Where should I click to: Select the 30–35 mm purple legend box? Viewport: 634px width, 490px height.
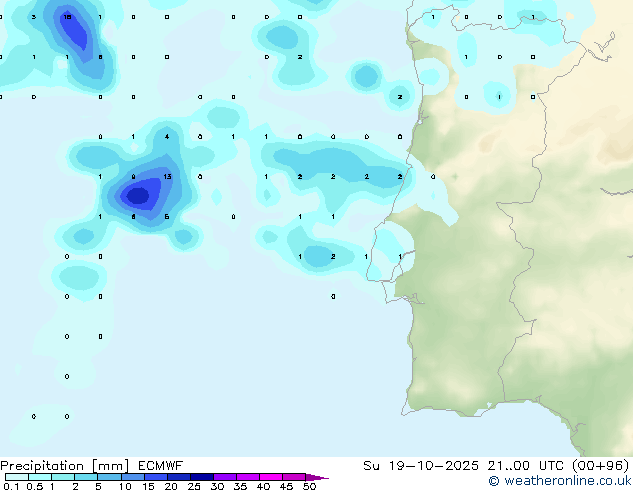pos(224,477)
